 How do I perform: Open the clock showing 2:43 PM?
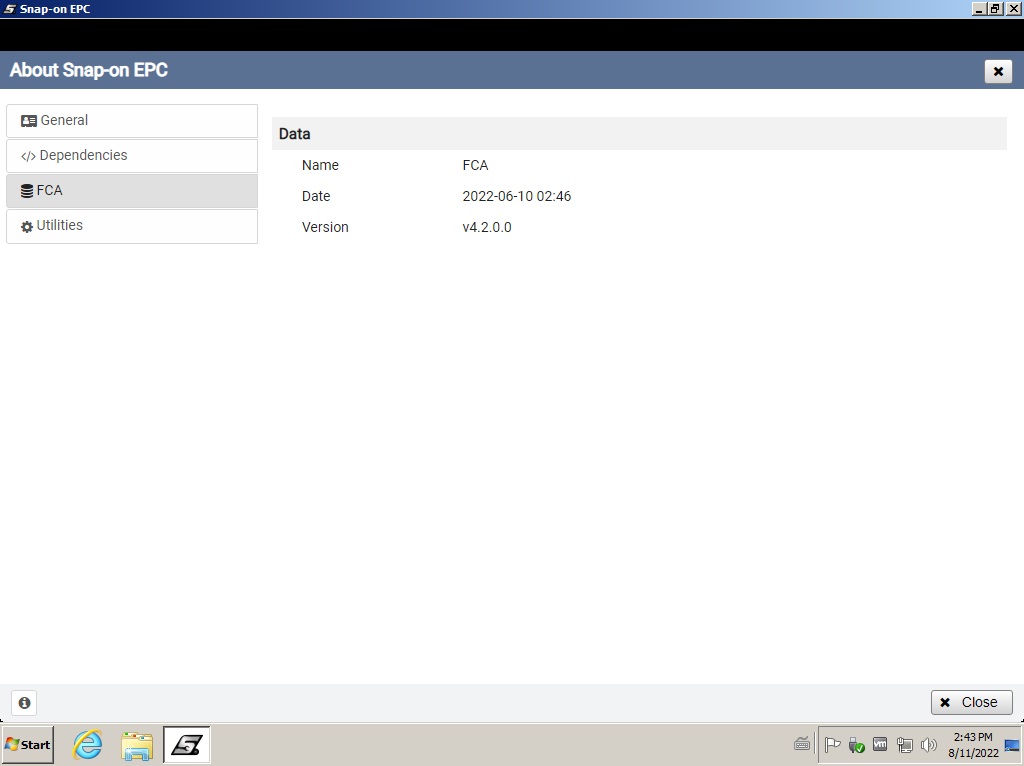pyautogui.click(x=973, y=745)
